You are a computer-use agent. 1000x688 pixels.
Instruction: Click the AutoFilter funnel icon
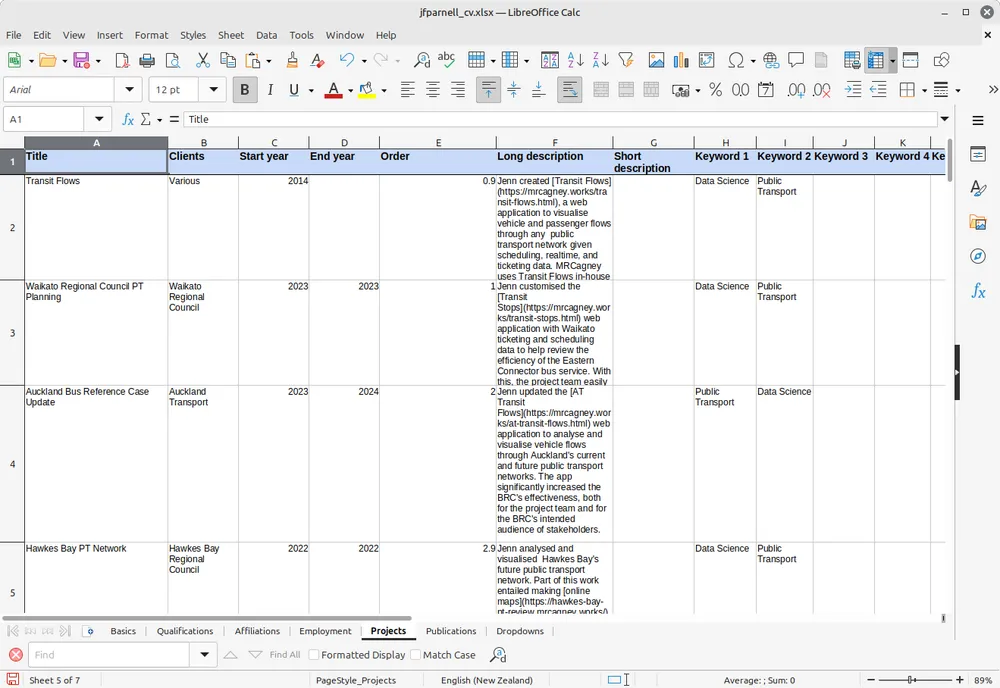click(x=626, y=61)
